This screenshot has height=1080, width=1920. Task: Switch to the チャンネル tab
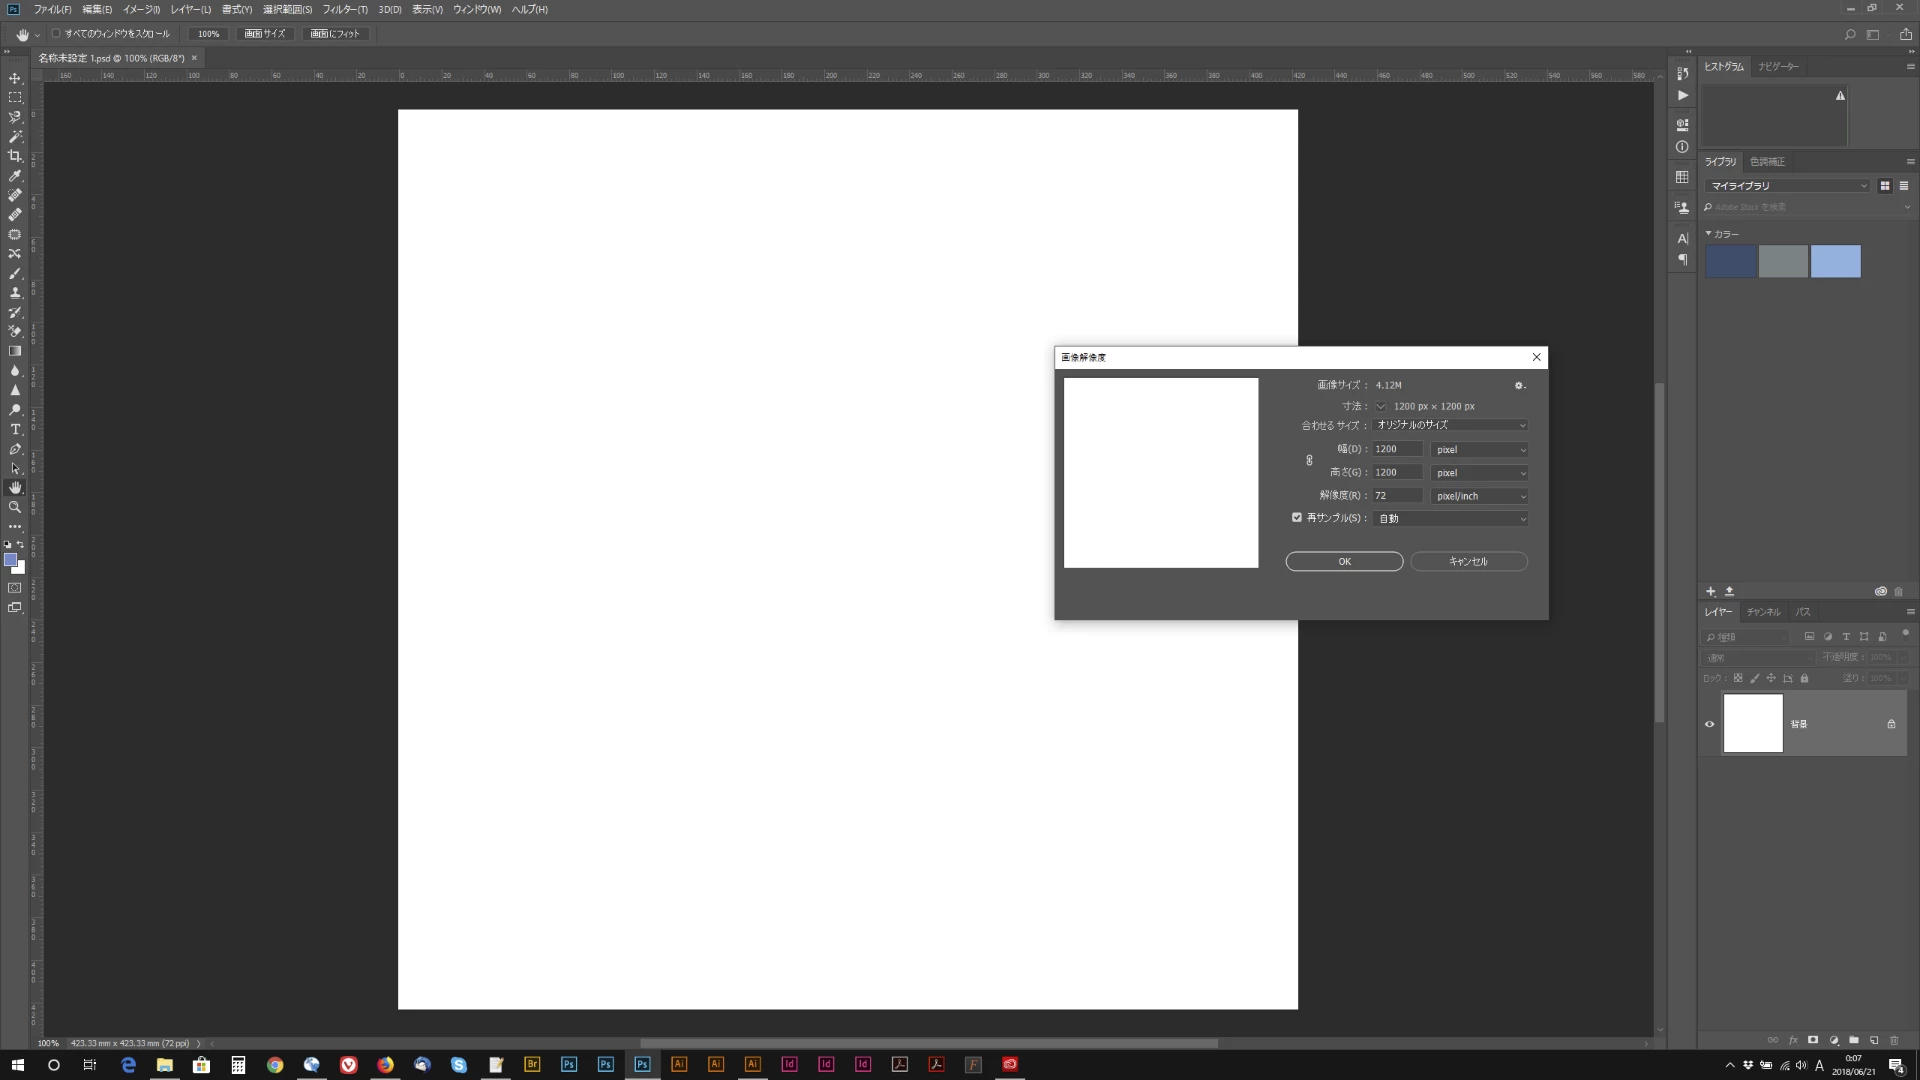coord(1764,612)
